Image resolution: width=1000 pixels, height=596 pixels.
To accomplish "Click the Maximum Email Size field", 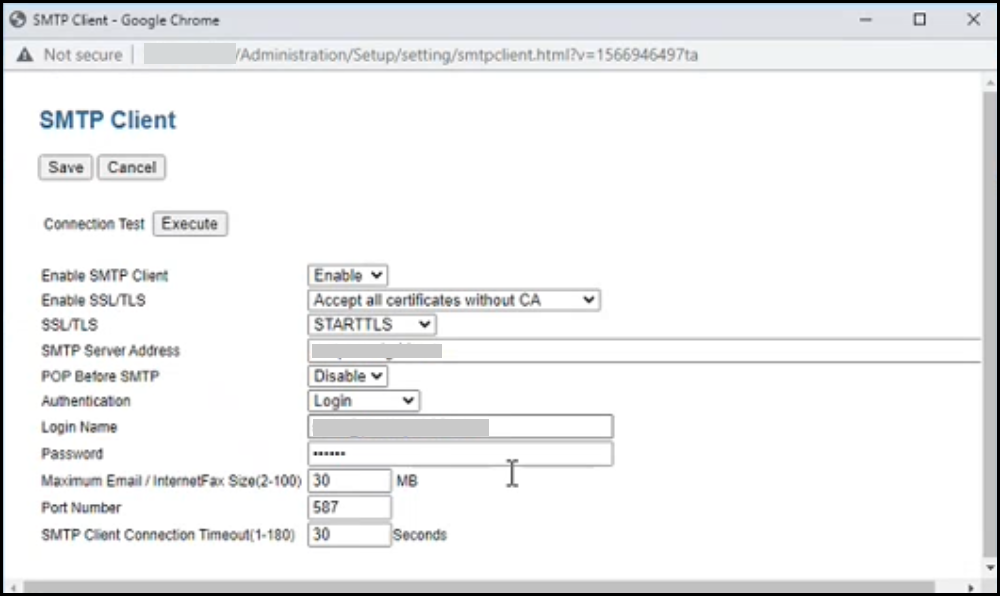I will pos(348,480).
